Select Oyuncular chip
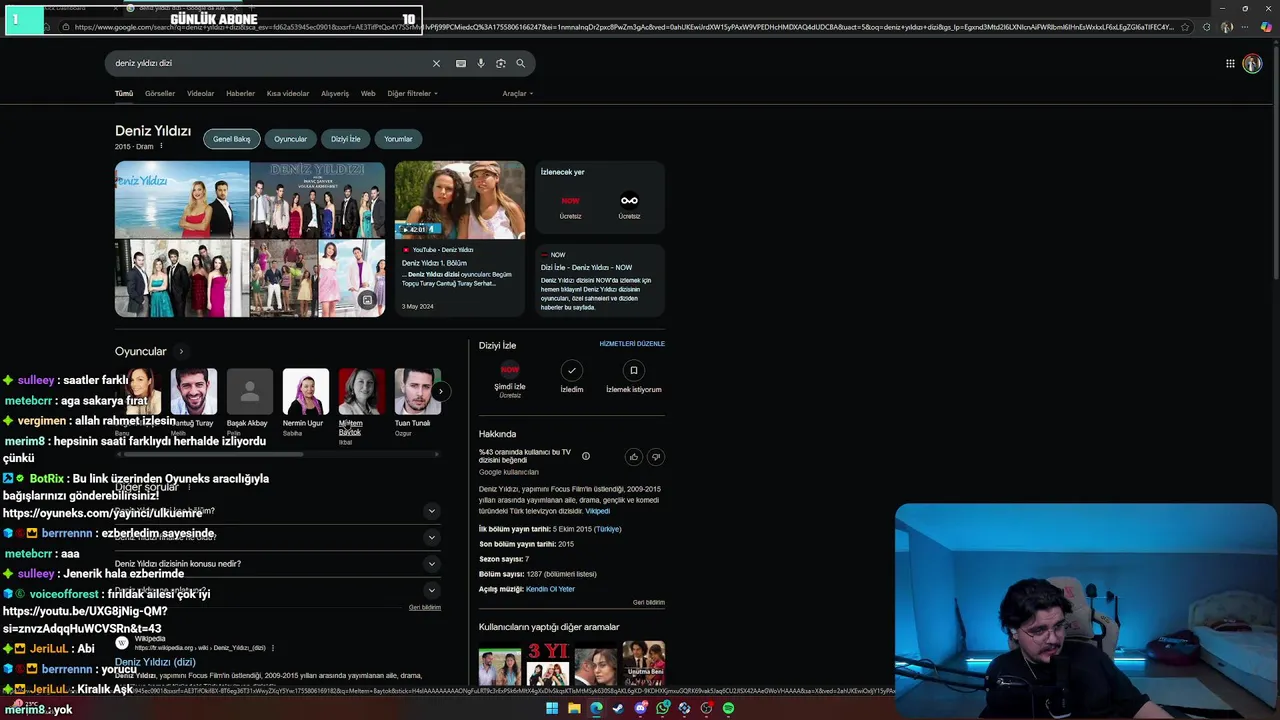 coord(291,139)
